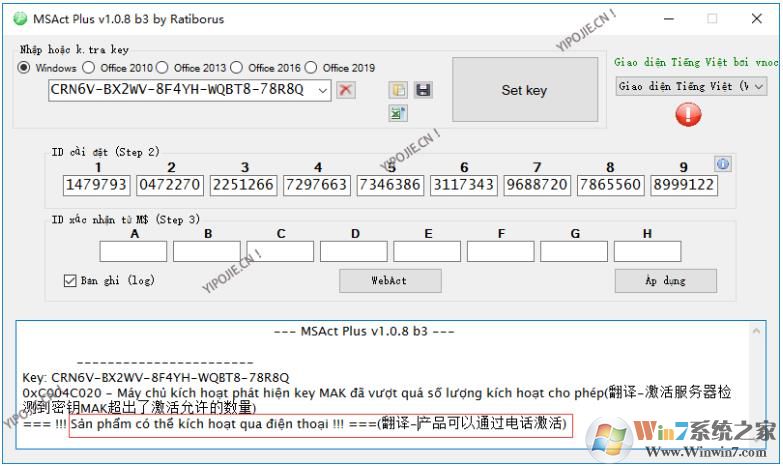783x466 pixels.
Task: Click confirmation ID field G
Action: coord(574,252)
